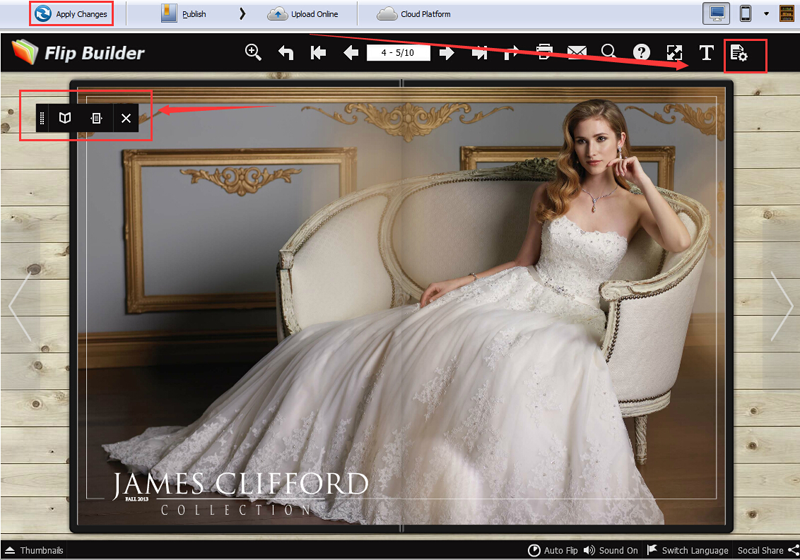The height and width of the screenshot is (560, 800).
Task: Flip to next page with right edge arrow
Action: [x=782, y=306]
